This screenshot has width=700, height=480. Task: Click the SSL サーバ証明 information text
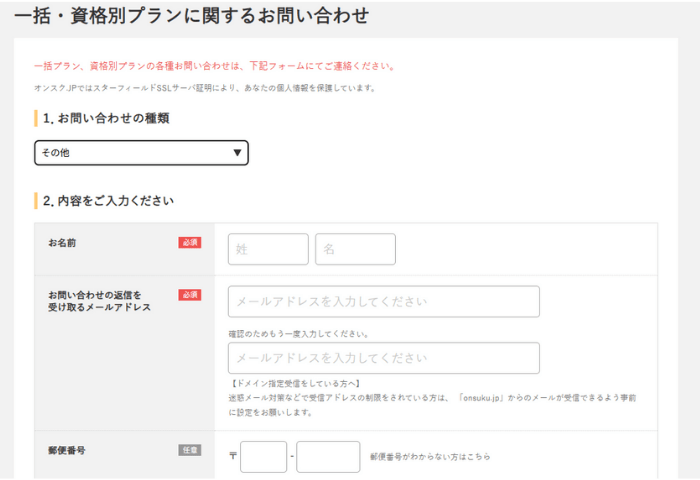(205, 88)
